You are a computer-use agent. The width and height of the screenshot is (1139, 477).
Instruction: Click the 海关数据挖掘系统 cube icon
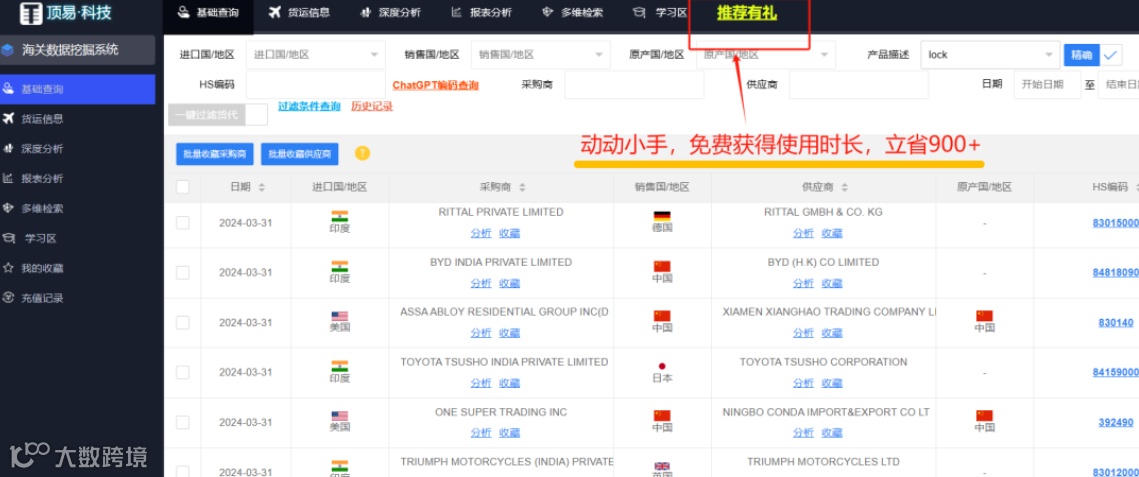click(x=8, y=50)
